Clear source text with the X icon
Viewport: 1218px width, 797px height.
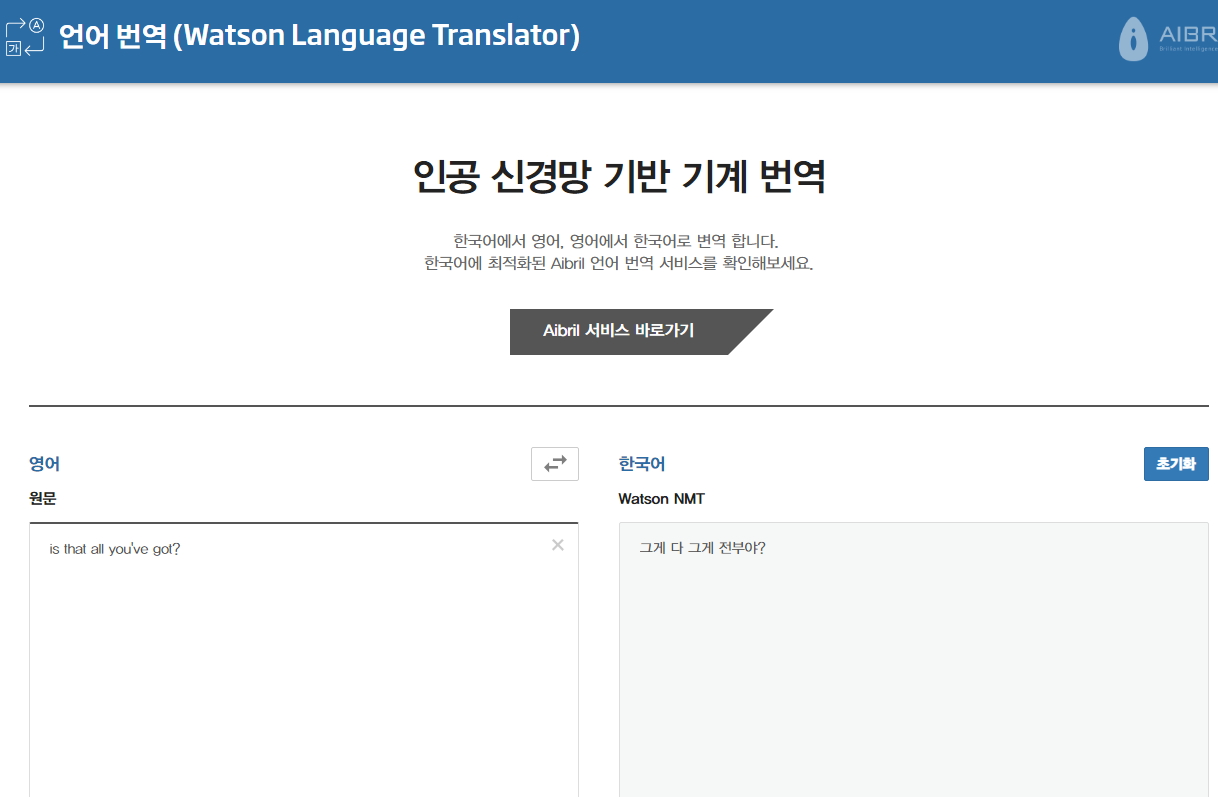pyautogui.click(x=558, y=545)
